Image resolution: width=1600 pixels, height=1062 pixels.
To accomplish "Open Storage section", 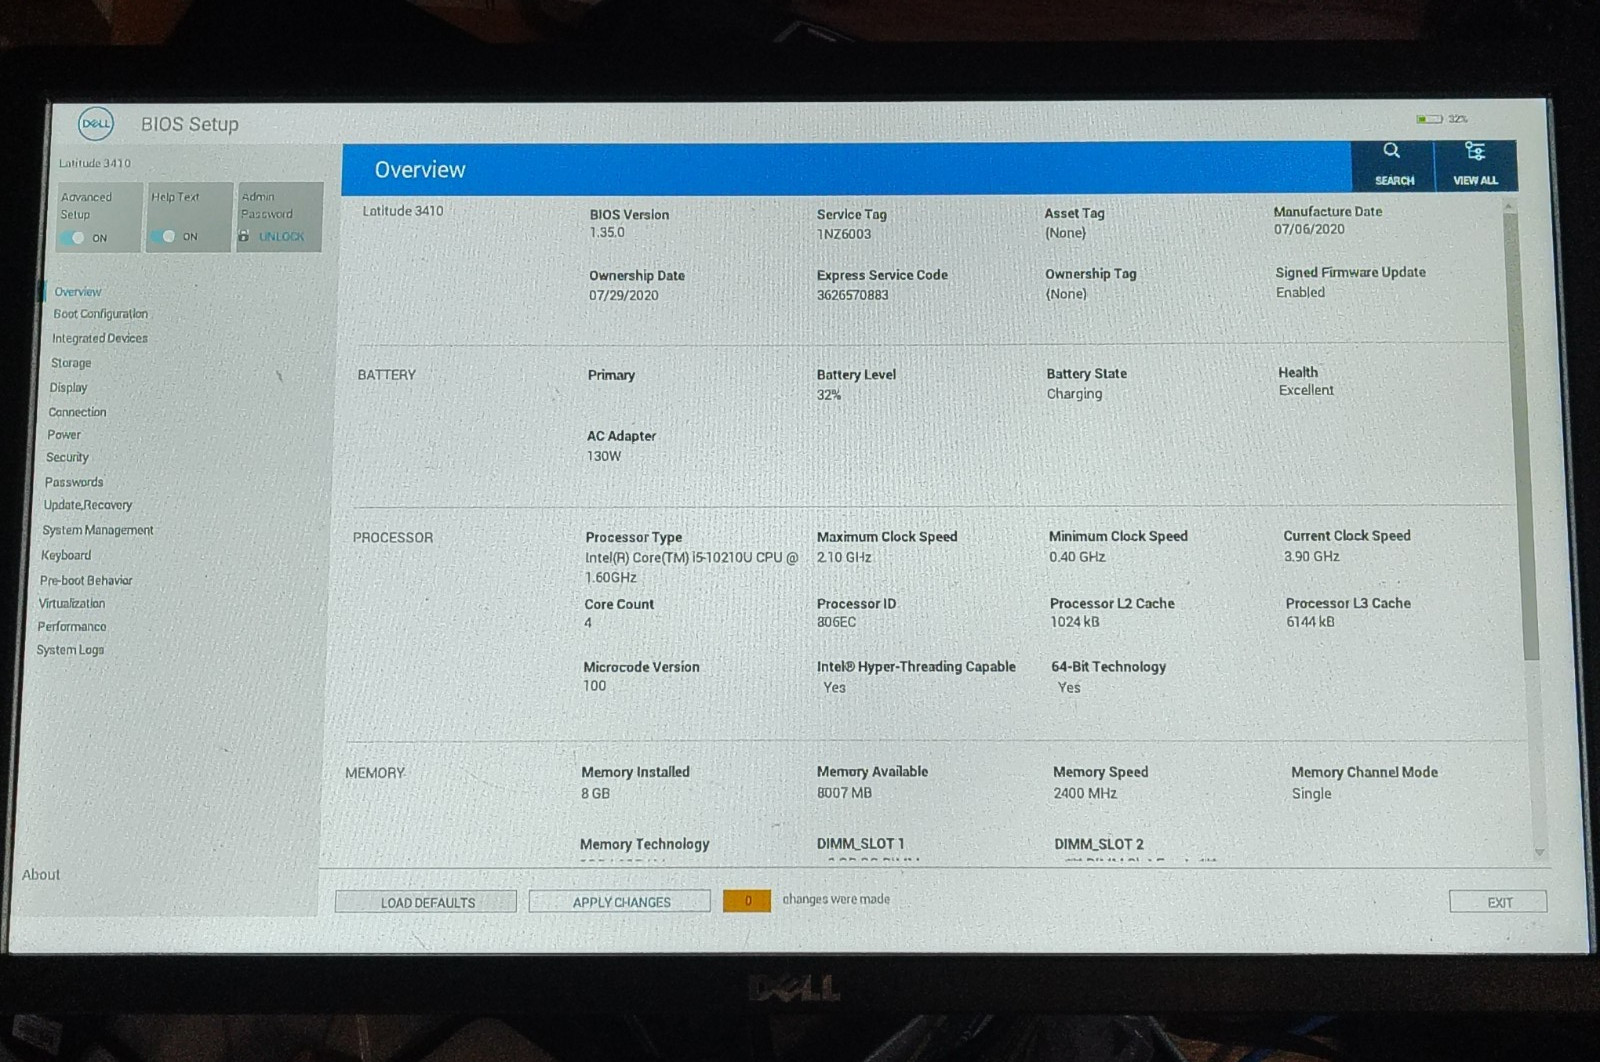I will [71, 363].
